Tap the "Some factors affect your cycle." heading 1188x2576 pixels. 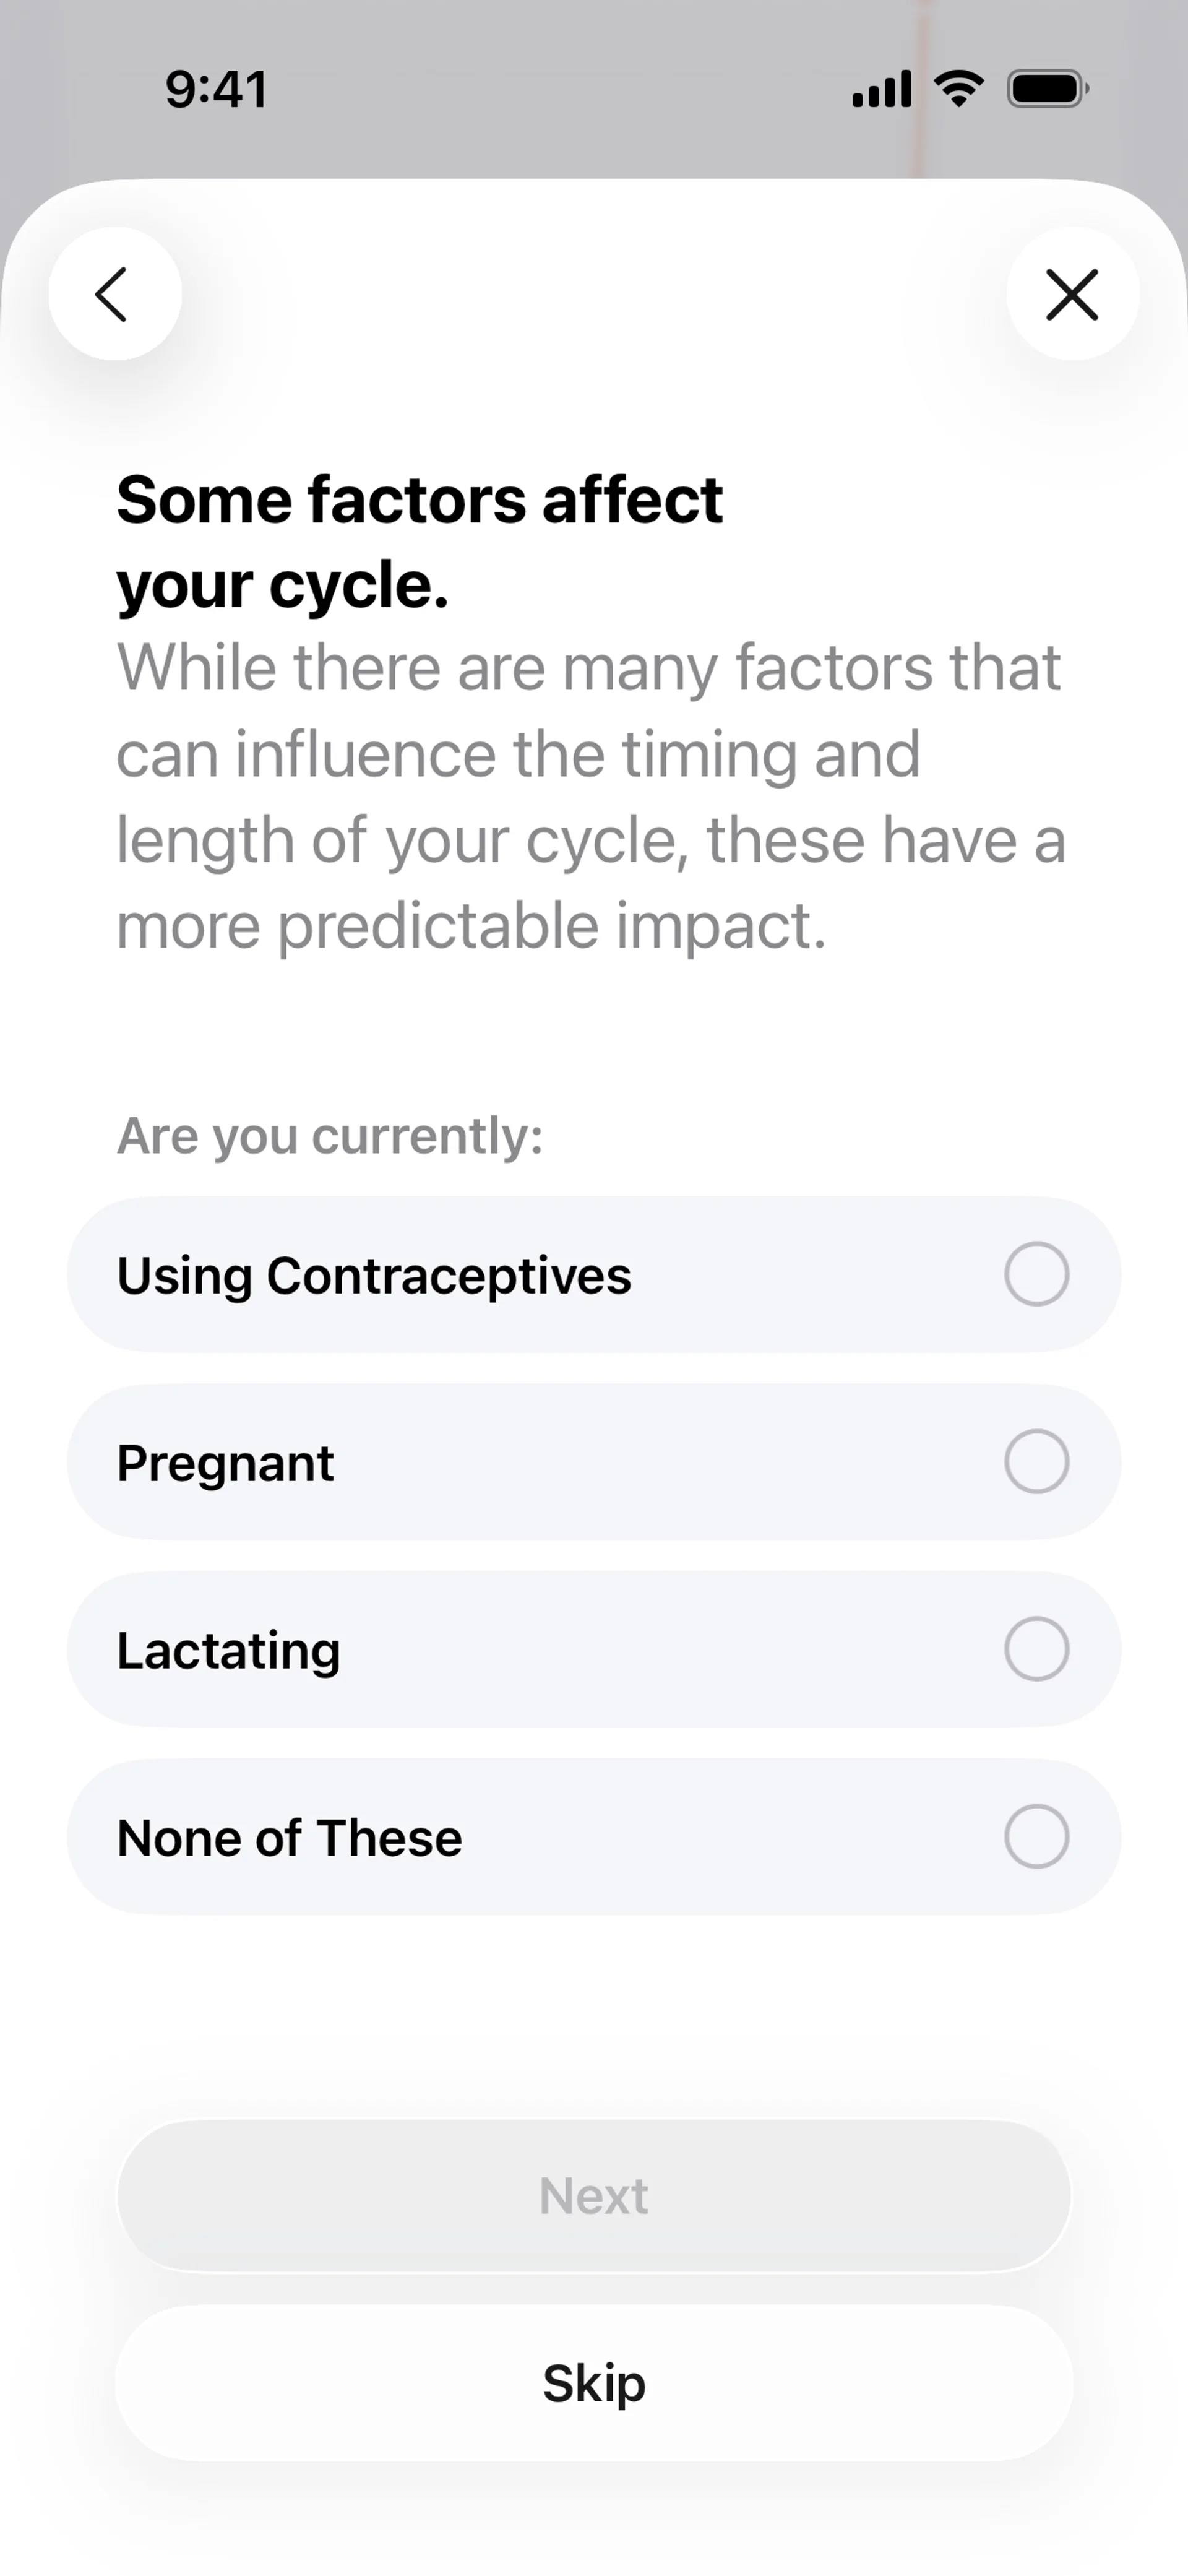click(420, 541)
